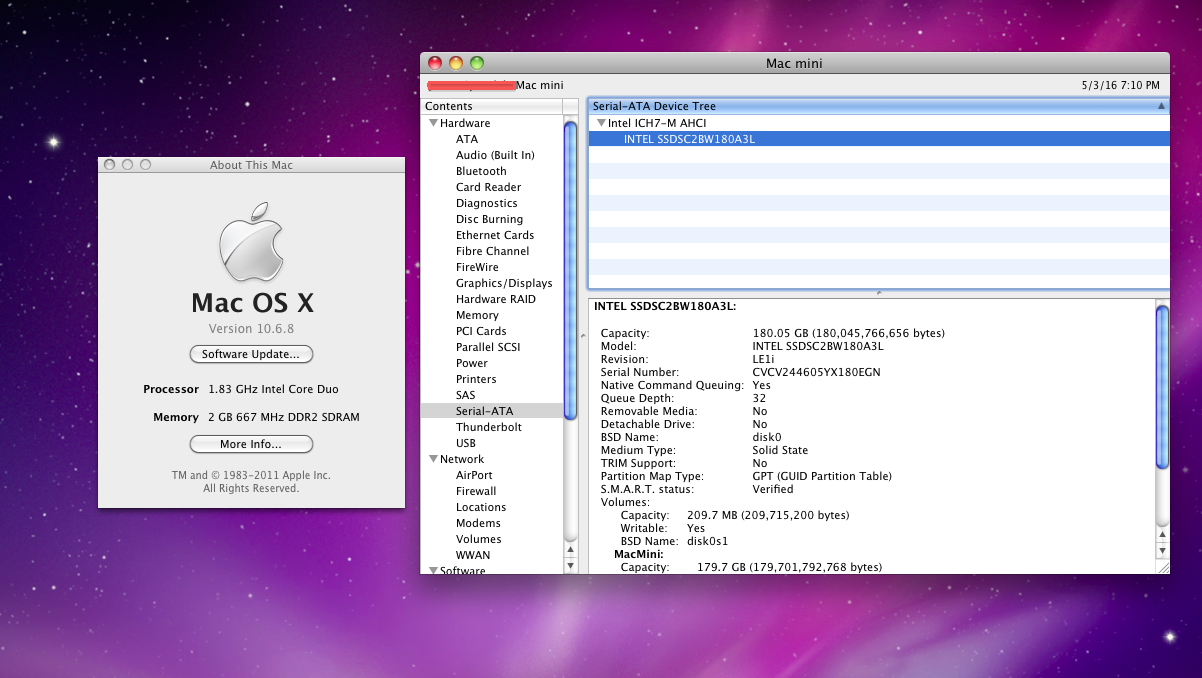The width and height of the screenshot is (1202, 678).
Task: Click More Info button in About This Mac
Action: (x=251, y=444)
